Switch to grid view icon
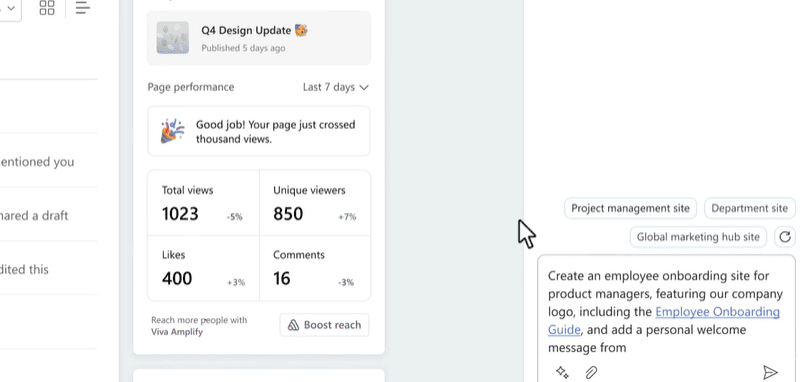The height and width of the screenshot is (382, 805). [x=47, y=8]
